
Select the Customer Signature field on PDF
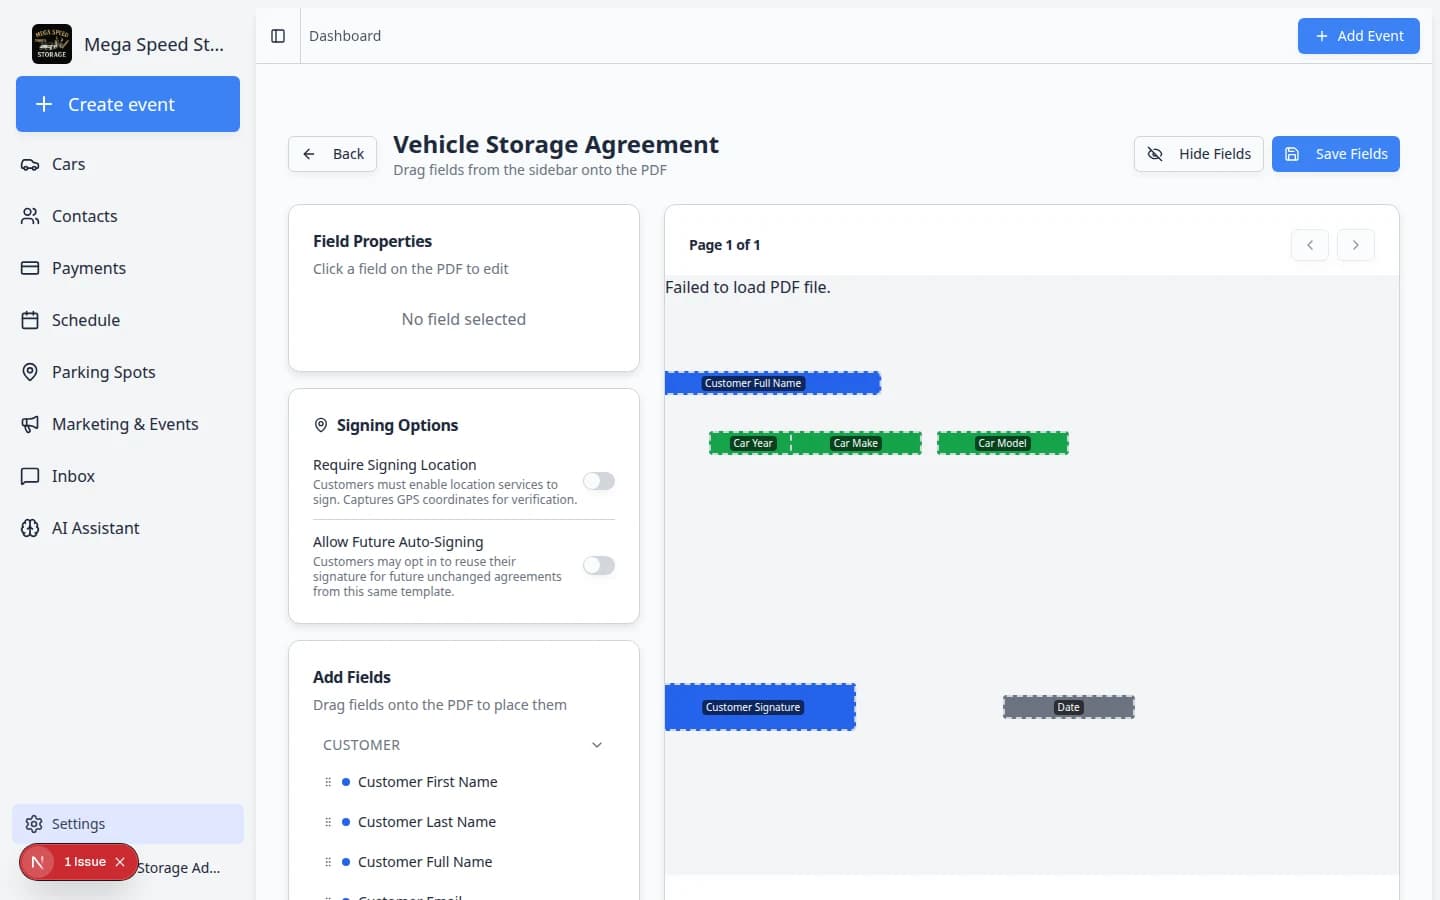click(x=760, y=707)
